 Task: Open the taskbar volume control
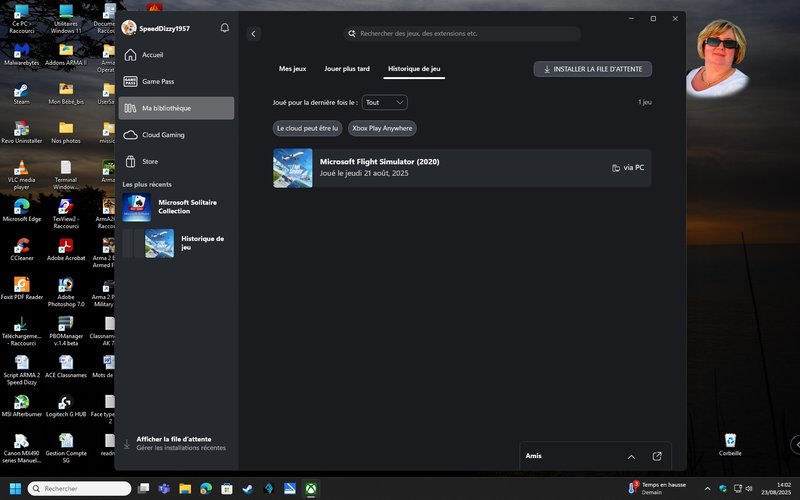[x=749, y=488]
